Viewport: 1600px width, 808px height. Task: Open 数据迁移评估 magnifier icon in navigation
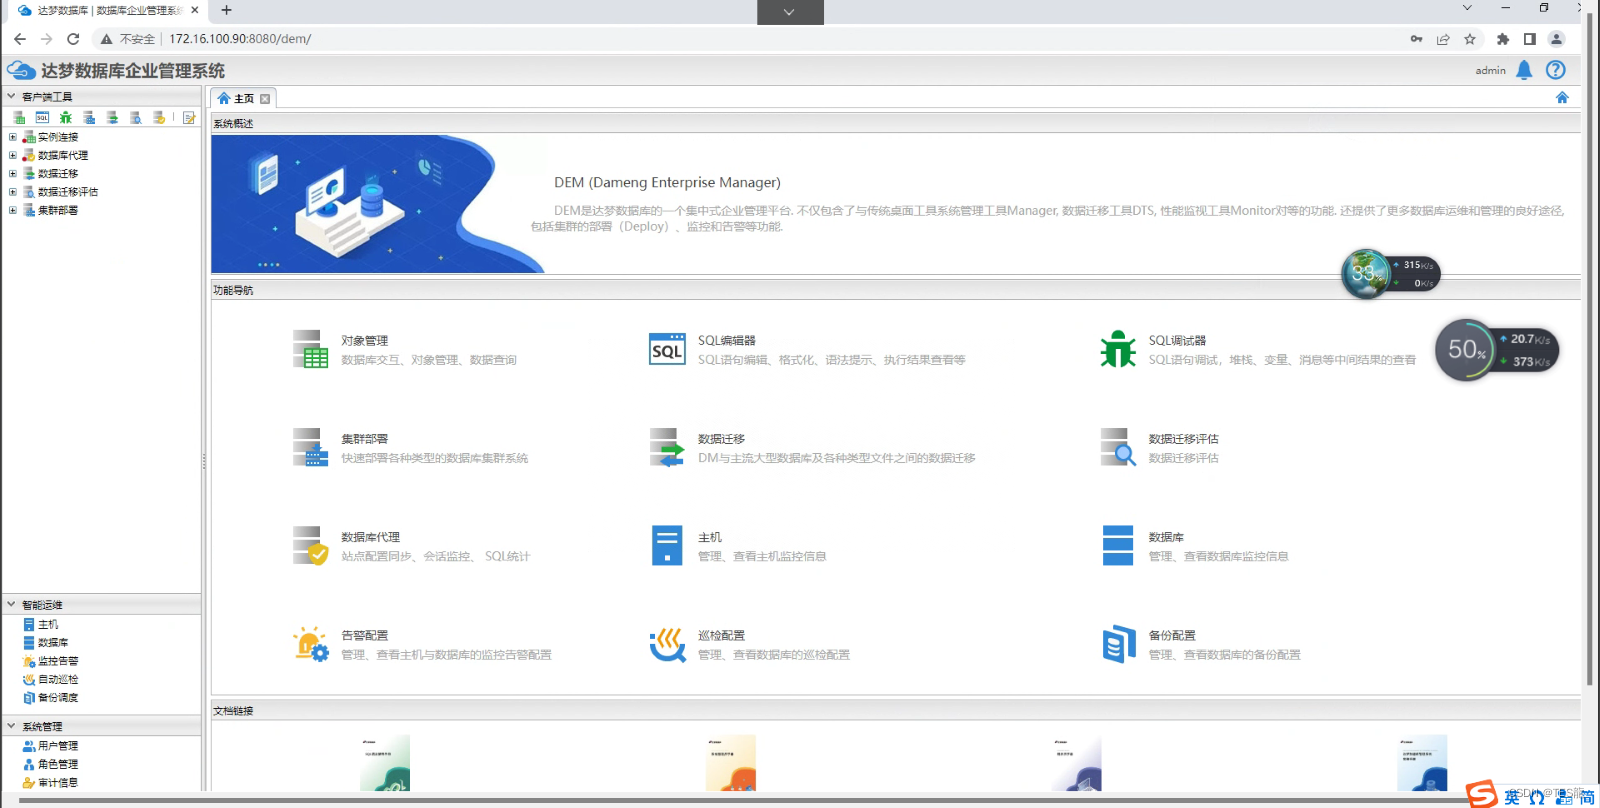[1118, 447]
